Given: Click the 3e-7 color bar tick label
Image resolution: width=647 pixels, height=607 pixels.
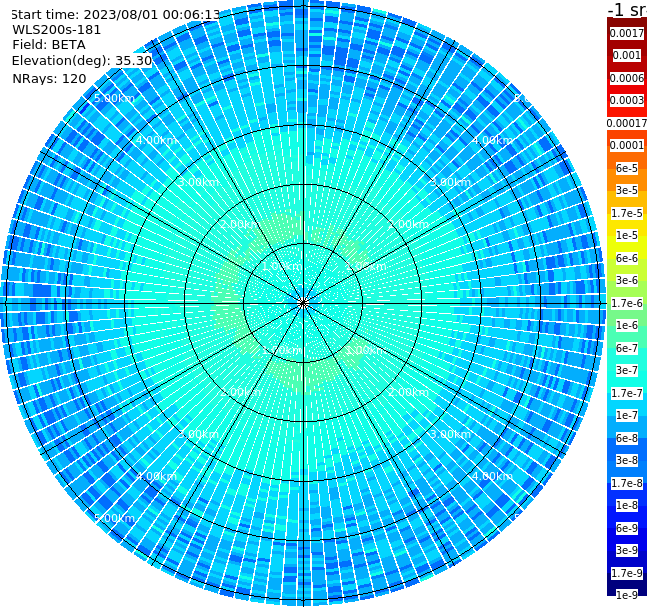Looking at the screenshot, I should click(x=627, y=370).
